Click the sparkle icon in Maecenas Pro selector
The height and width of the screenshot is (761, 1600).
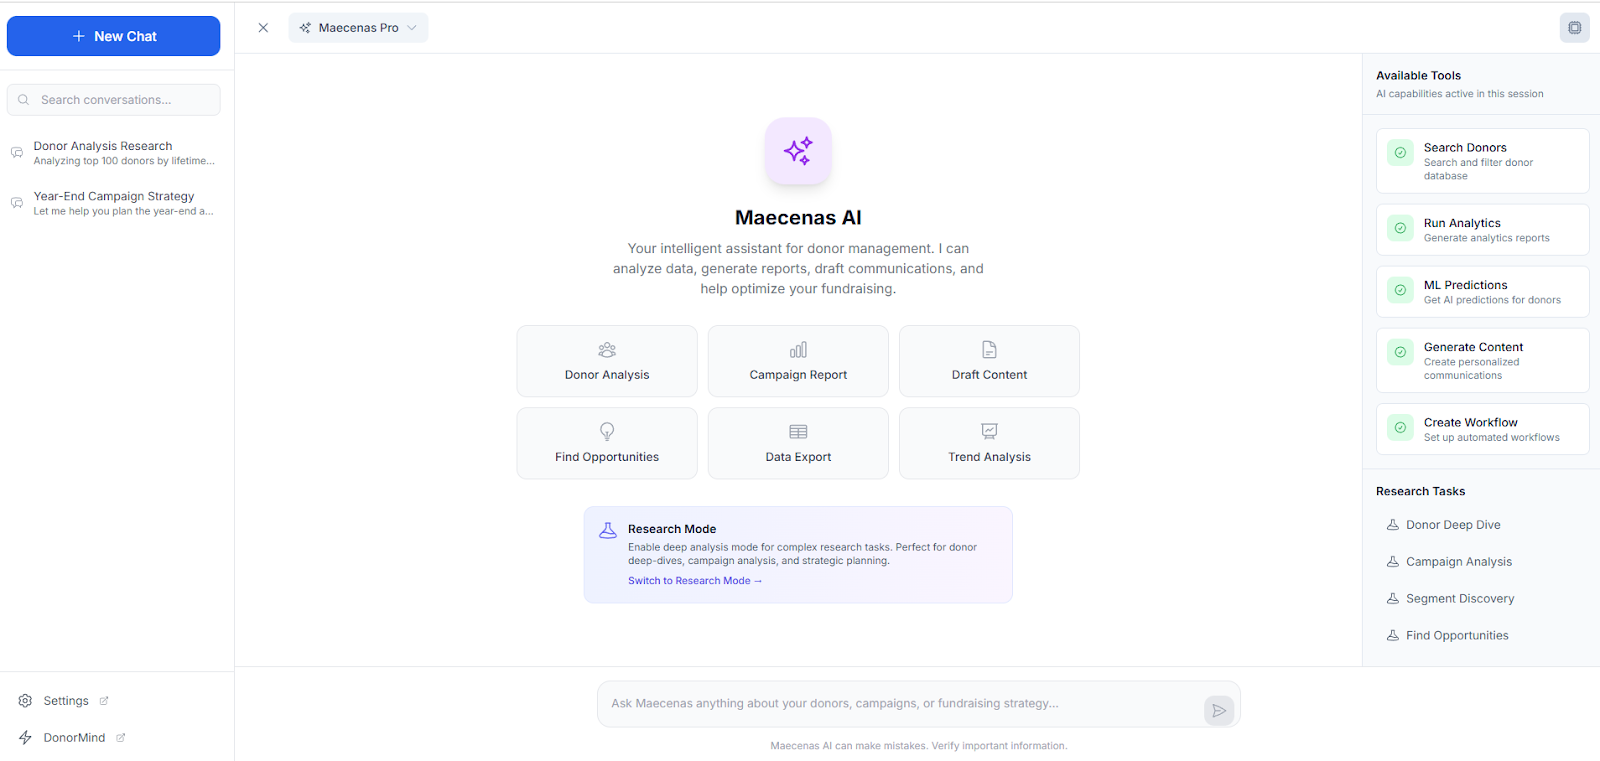(305, 28)
